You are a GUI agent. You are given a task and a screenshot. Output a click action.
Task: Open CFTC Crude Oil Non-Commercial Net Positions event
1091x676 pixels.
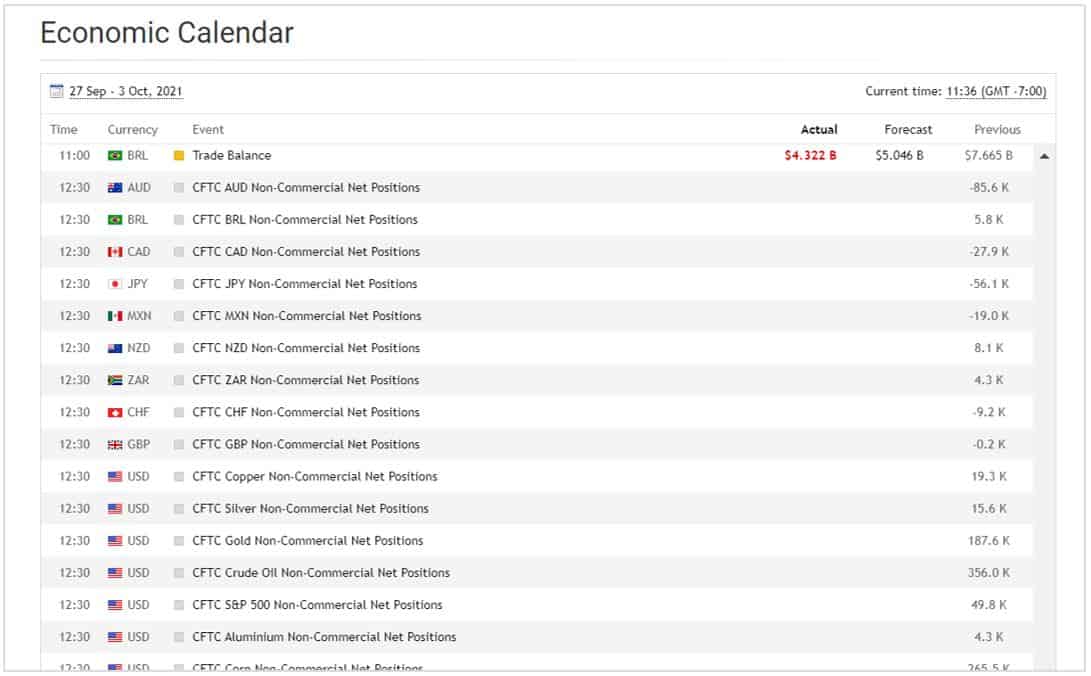click(321, 573)
